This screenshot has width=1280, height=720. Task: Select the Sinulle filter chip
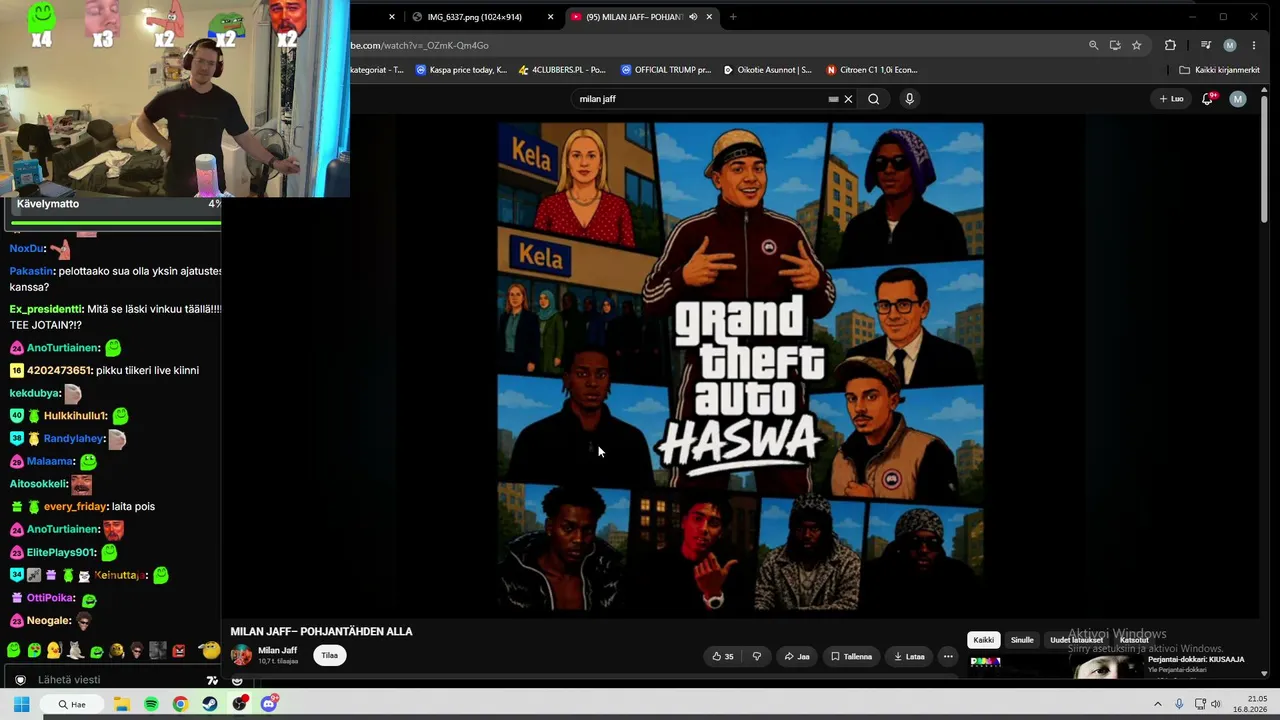1022,640
